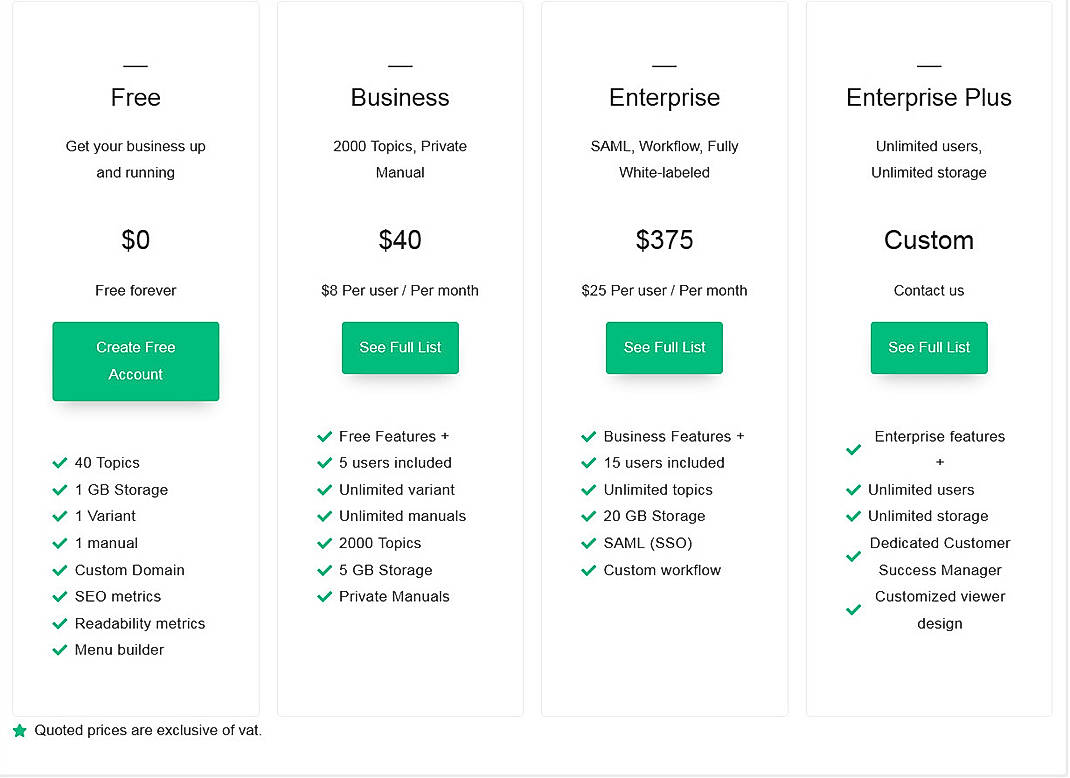The height and width of the screenshot is (778, 1070).
Task: Click the Contact us text under Custom
Action: click(x=928, y=291)
